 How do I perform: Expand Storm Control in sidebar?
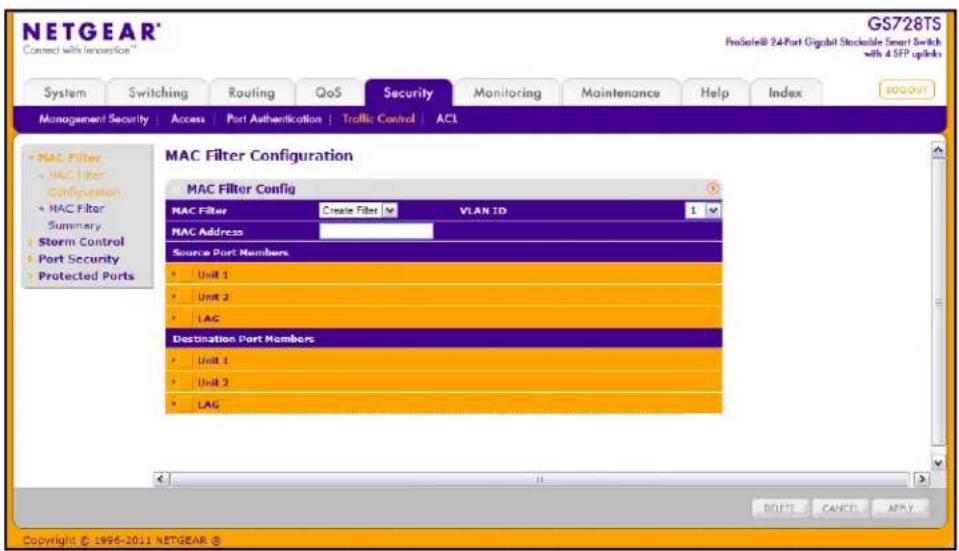tap(81, 242)
